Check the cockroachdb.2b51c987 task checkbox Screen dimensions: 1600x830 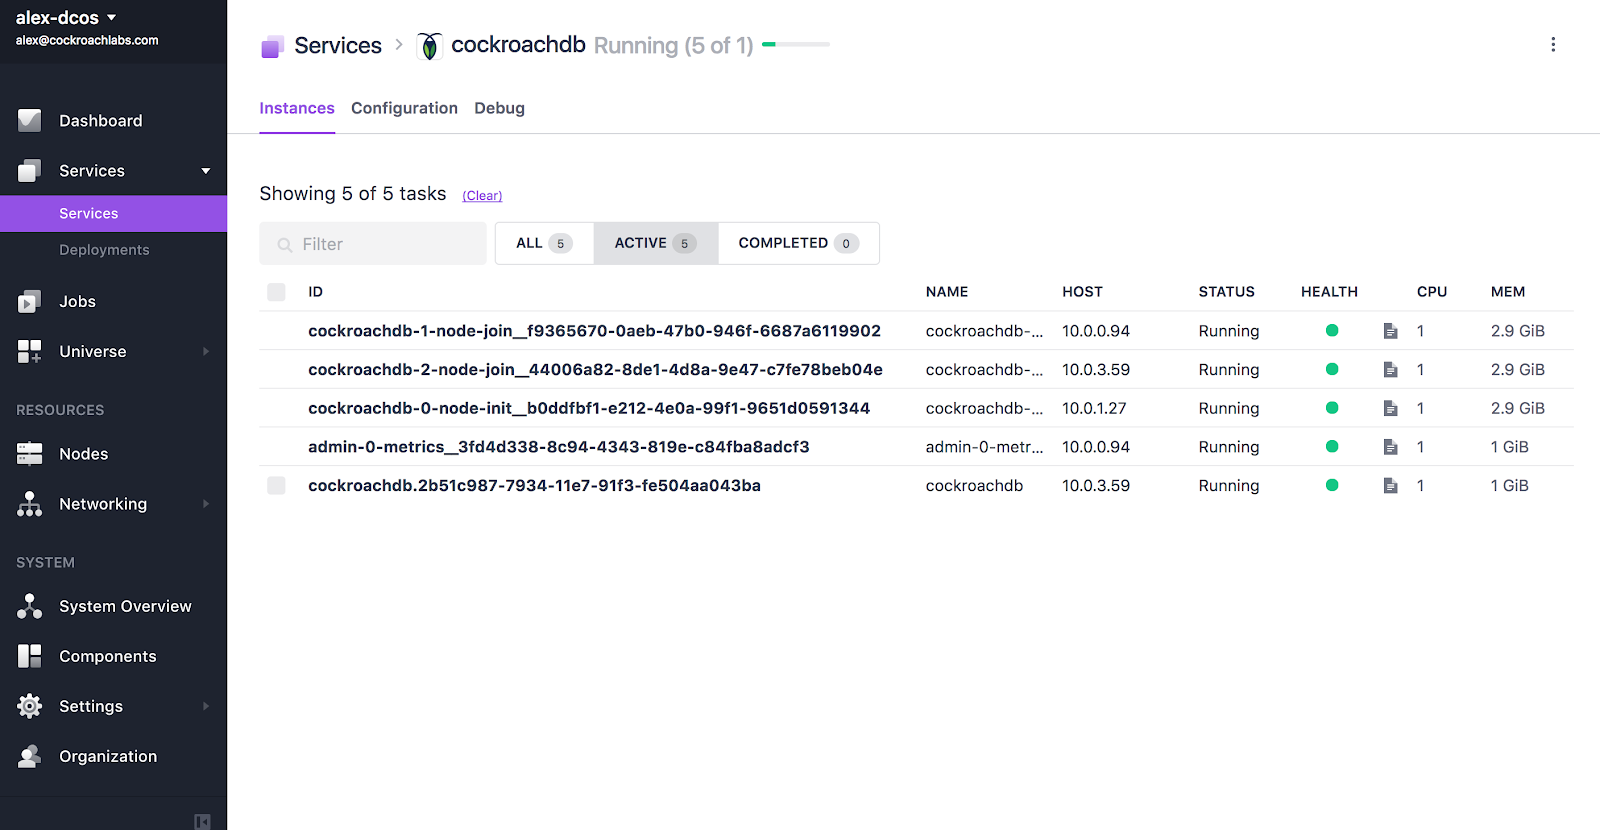277,486
